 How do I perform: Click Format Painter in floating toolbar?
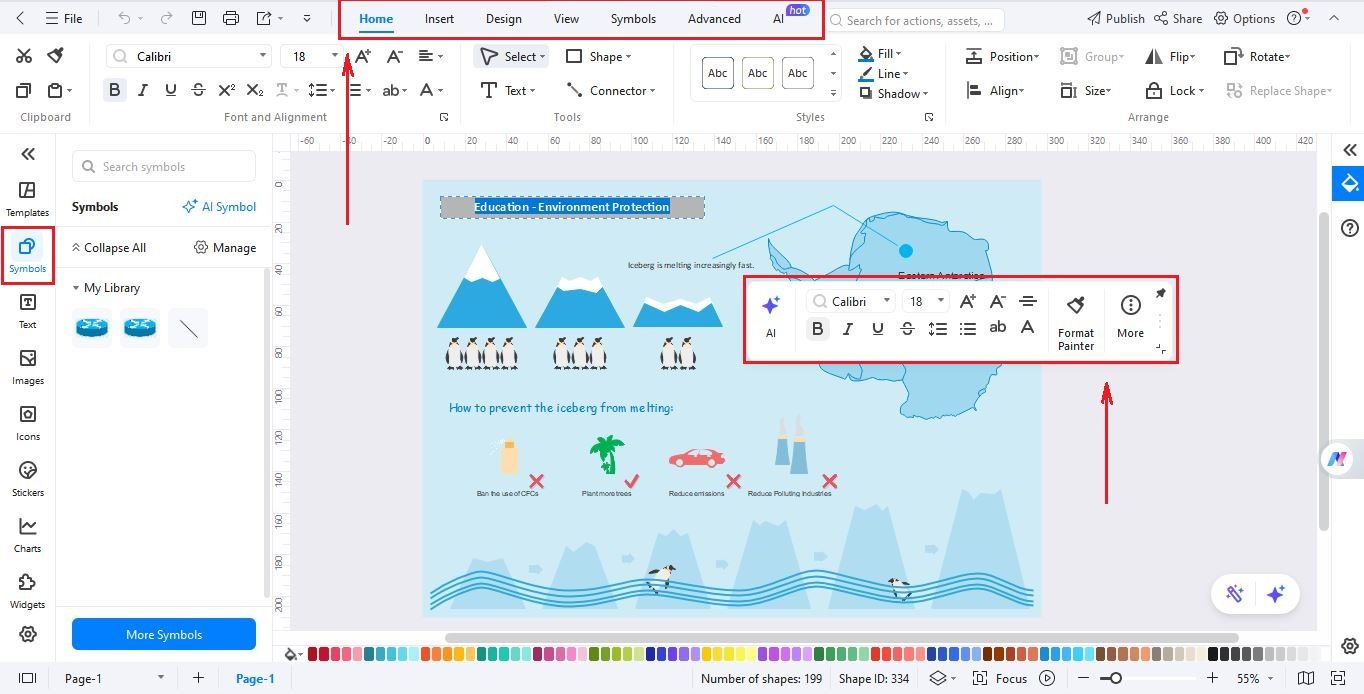[x=1076, y=323]
